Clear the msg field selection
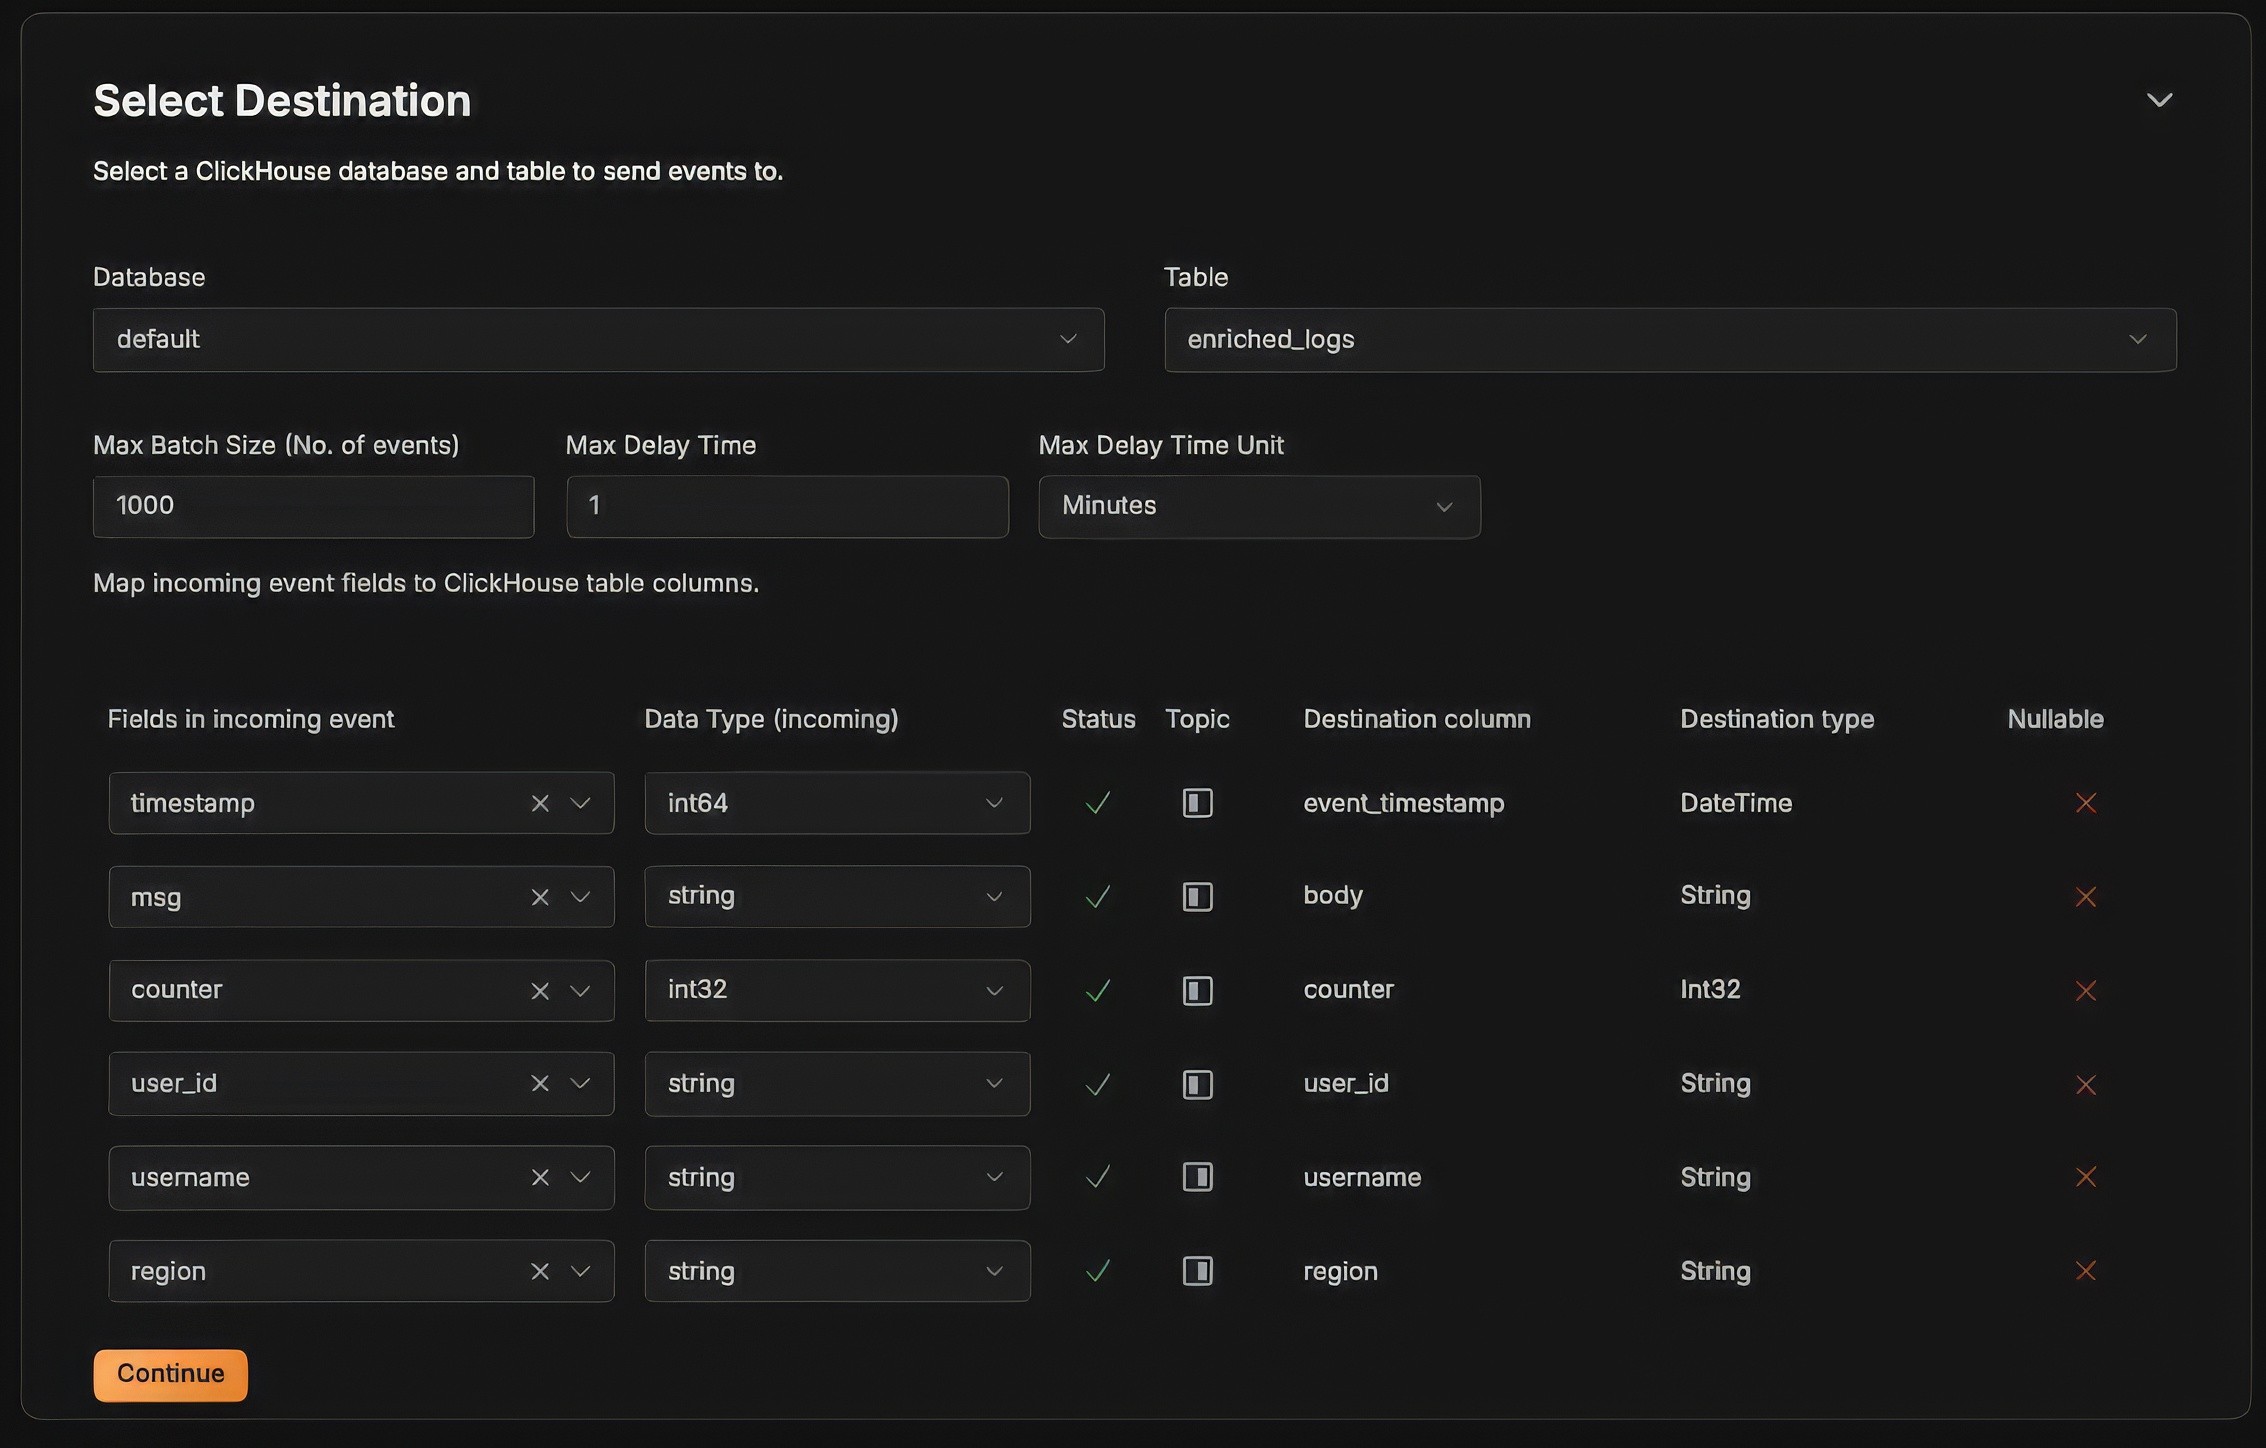 coord(540,897)
